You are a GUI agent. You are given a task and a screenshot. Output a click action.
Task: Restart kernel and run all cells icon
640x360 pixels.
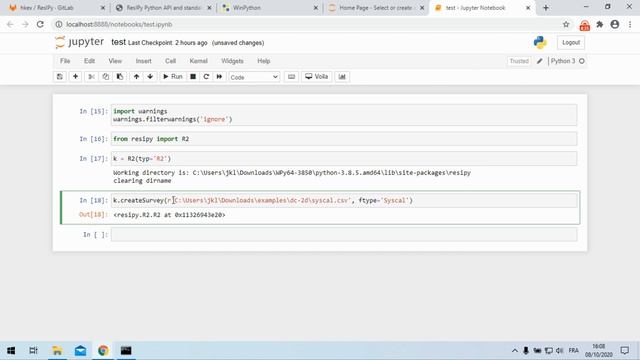pyautogui.click(x=219, y=77)
